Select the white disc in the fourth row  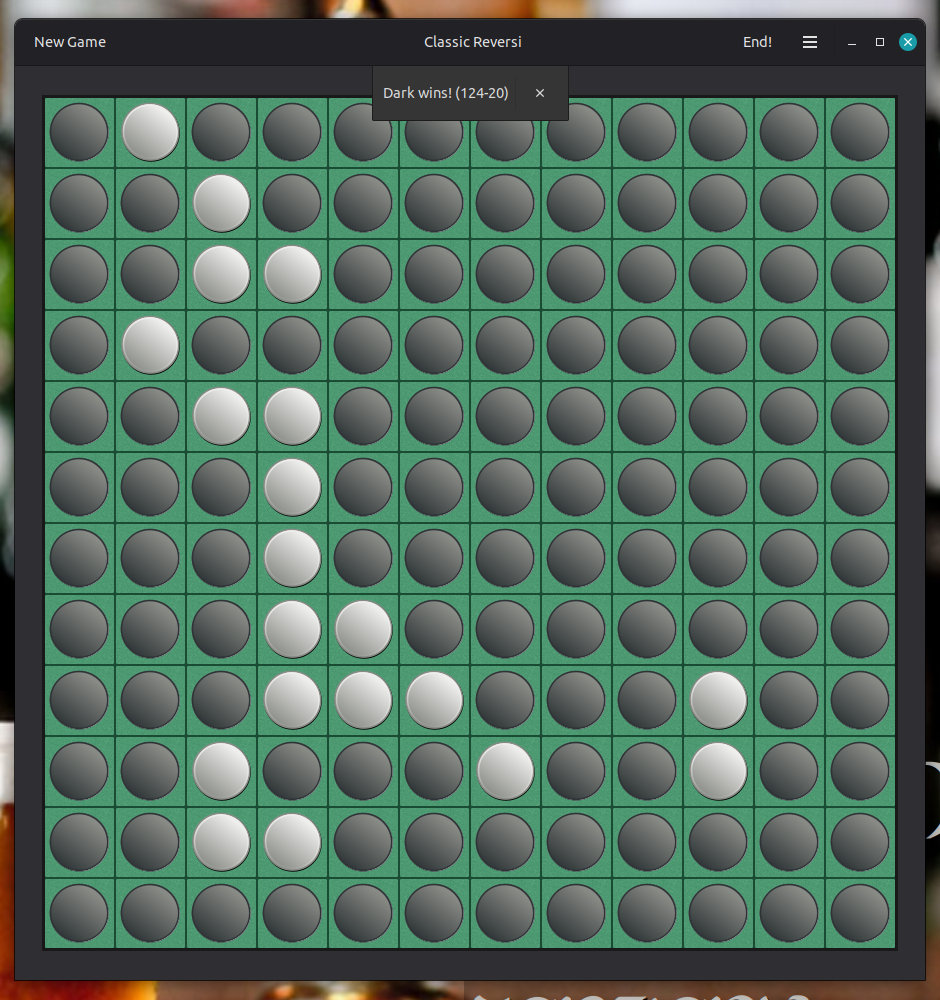pos(150,344)
